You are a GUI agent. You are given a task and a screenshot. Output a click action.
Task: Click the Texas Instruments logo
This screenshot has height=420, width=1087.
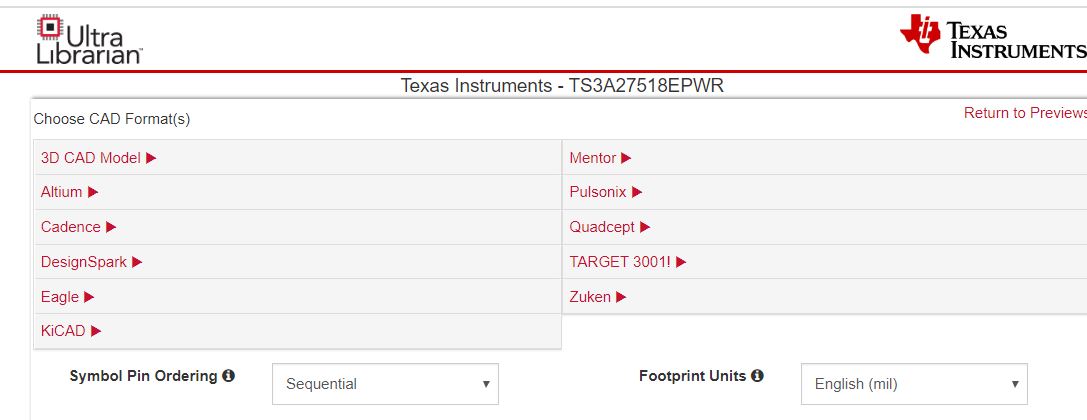tap(993, 36)
